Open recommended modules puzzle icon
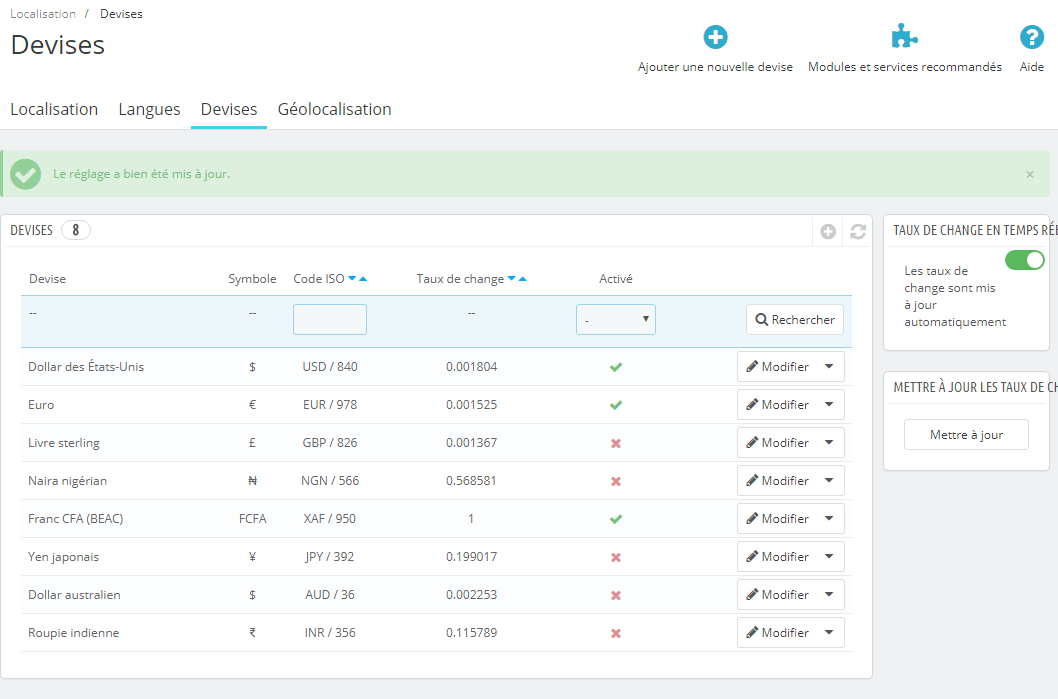 point(904,38)
